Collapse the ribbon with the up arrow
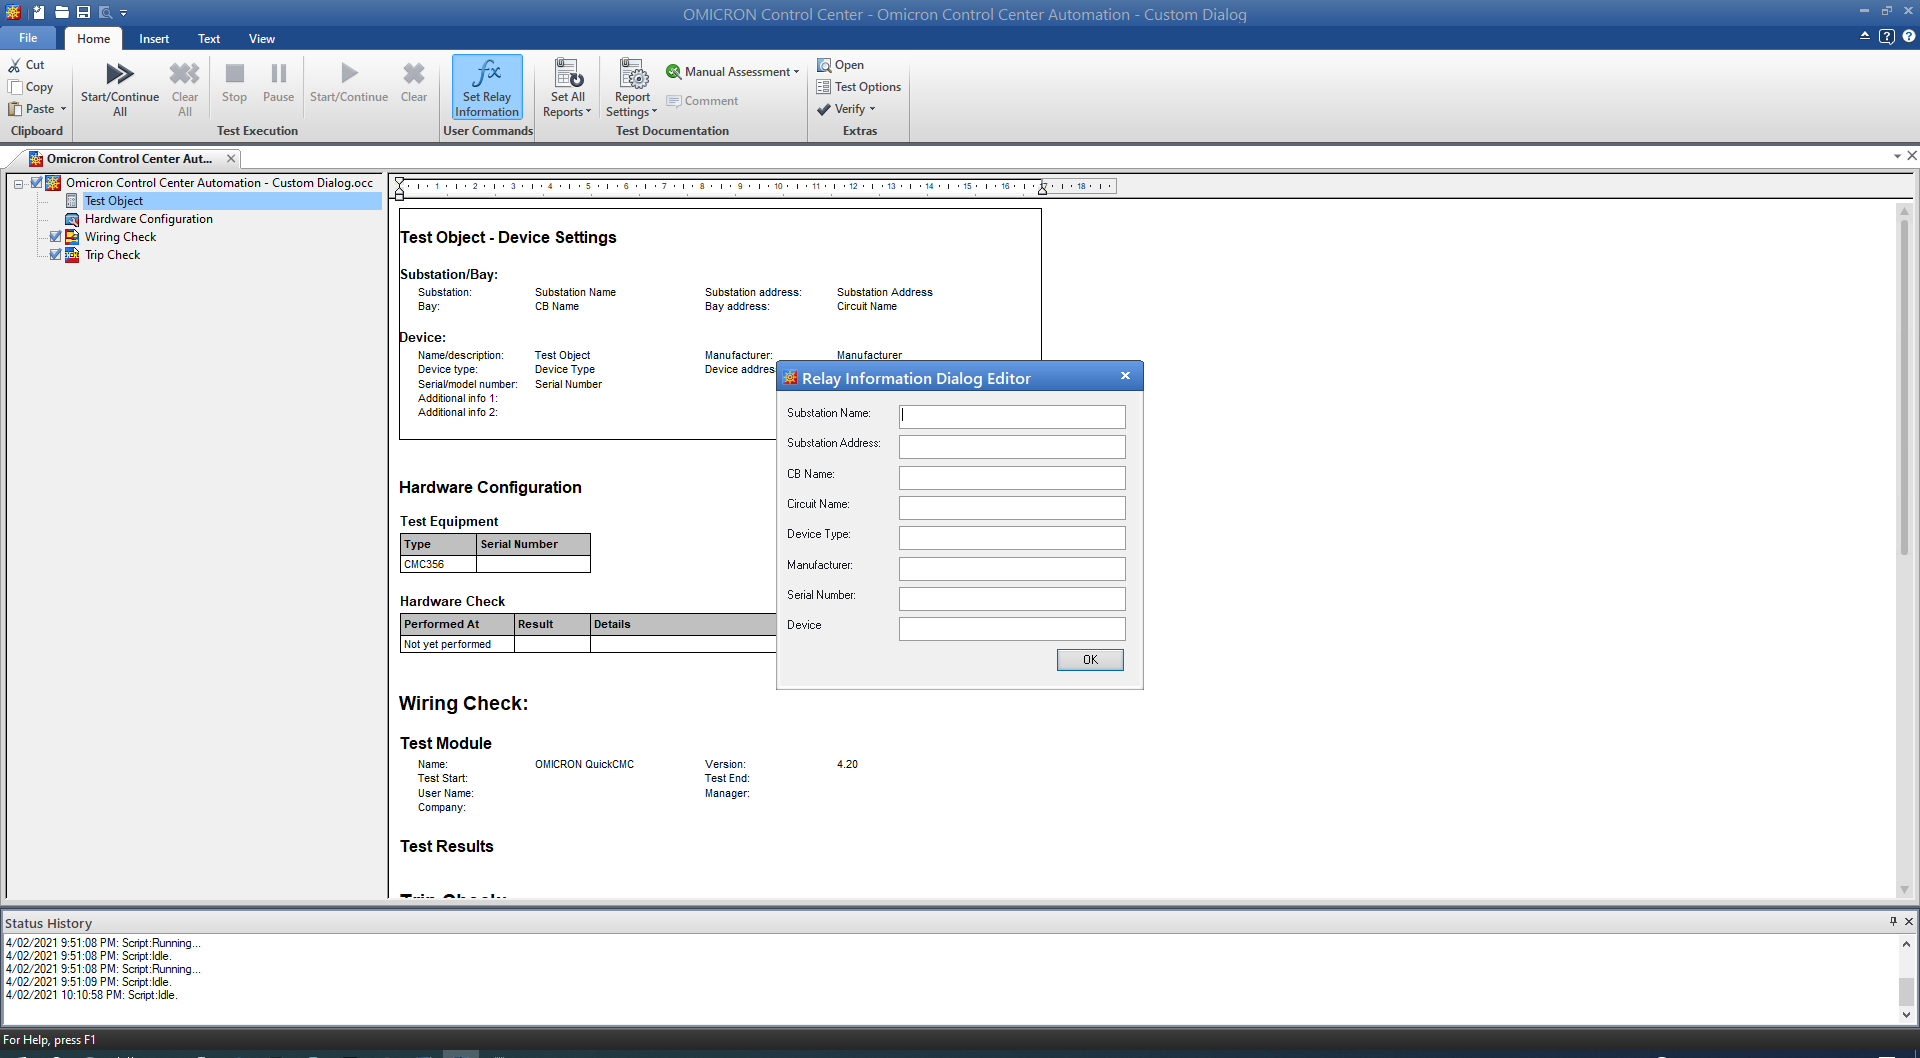The width and height of the screenshot is (1920, 1058). click(1865, 36)
